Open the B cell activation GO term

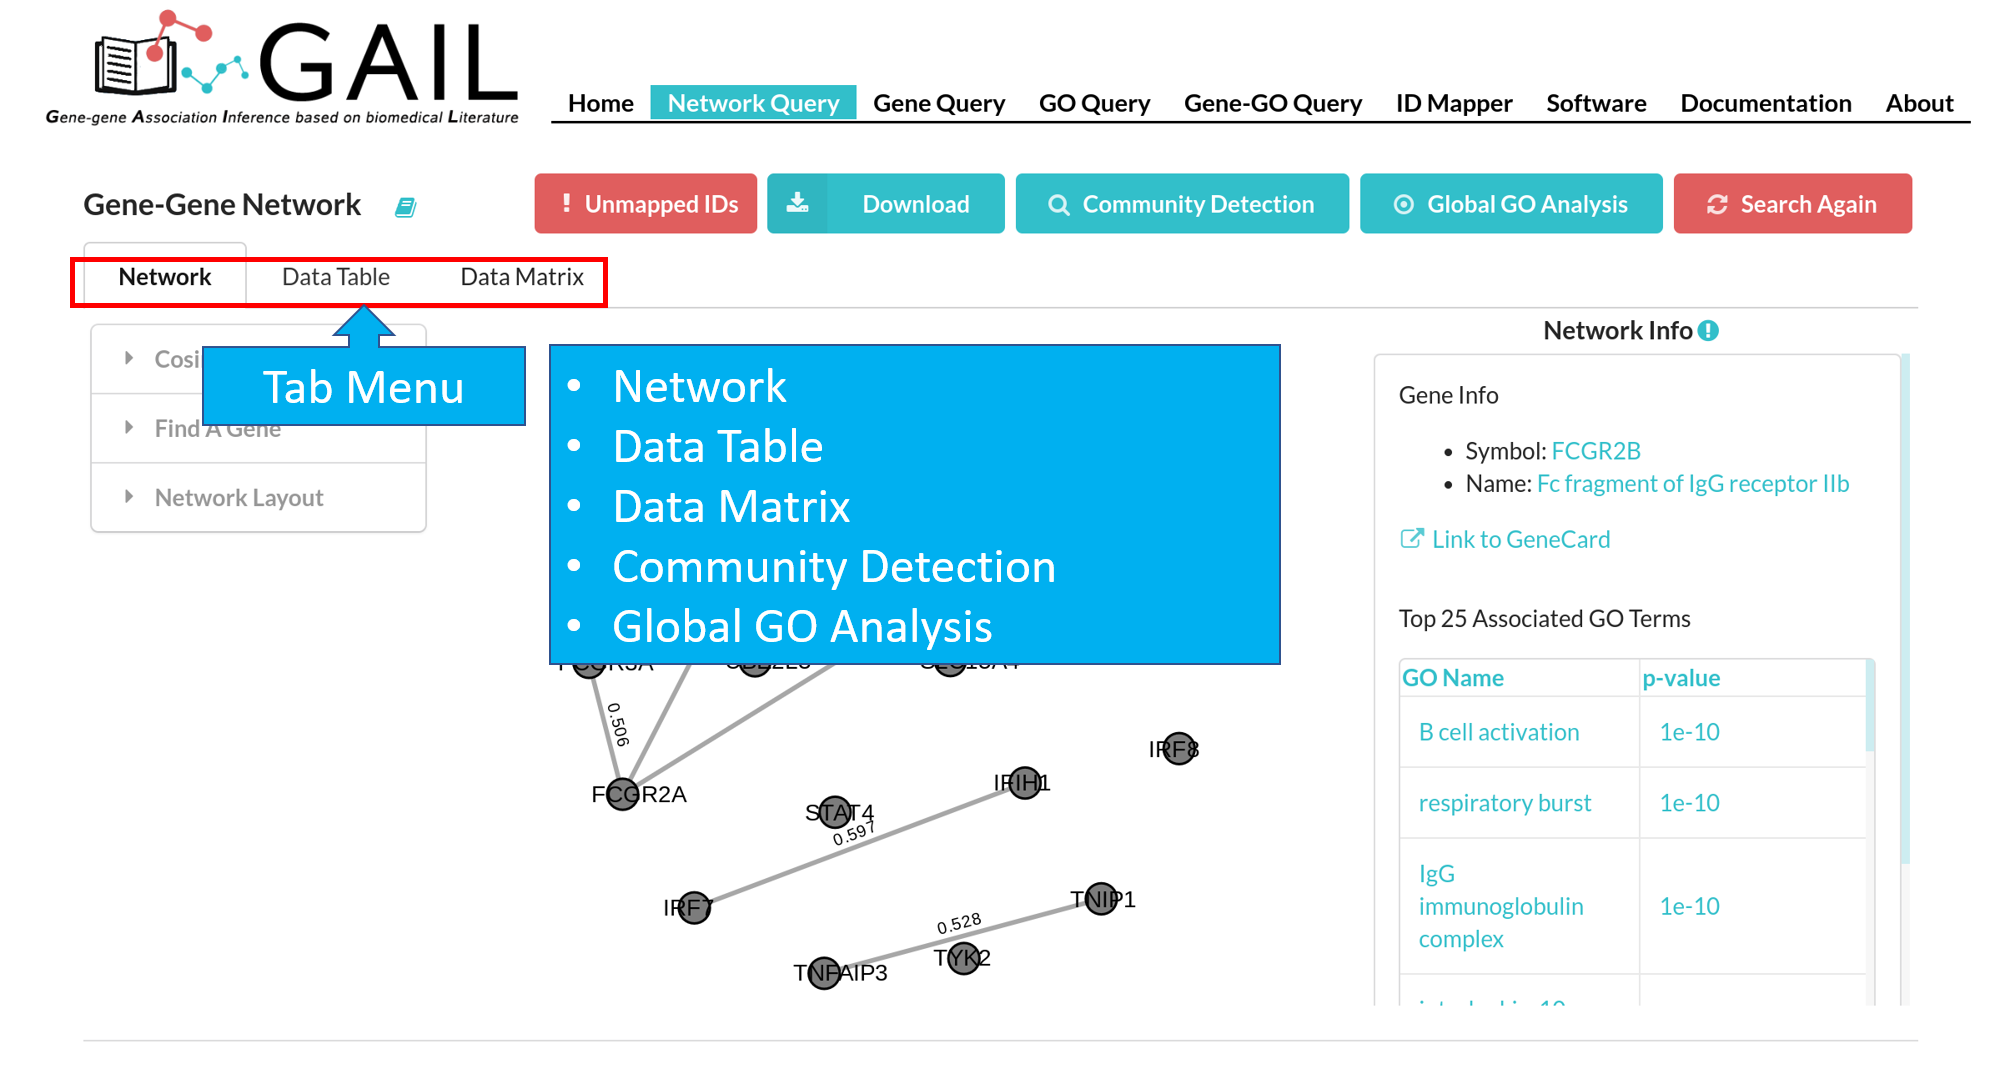point(1499,732)
